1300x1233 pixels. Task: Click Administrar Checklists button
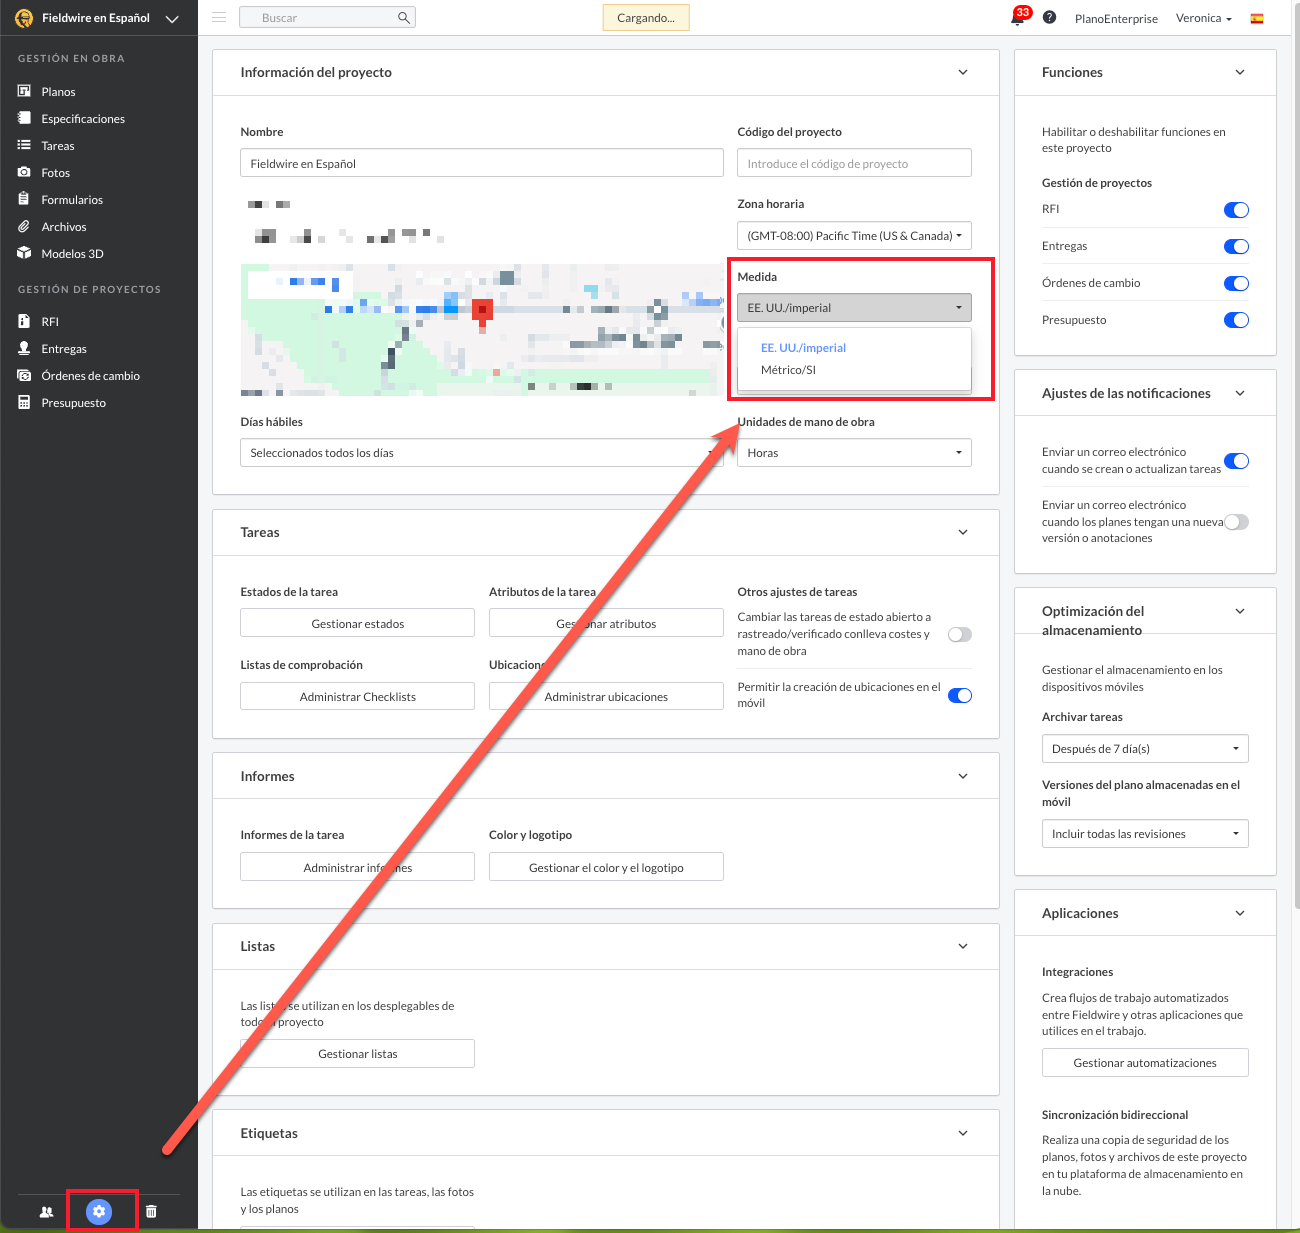point(357,696)
